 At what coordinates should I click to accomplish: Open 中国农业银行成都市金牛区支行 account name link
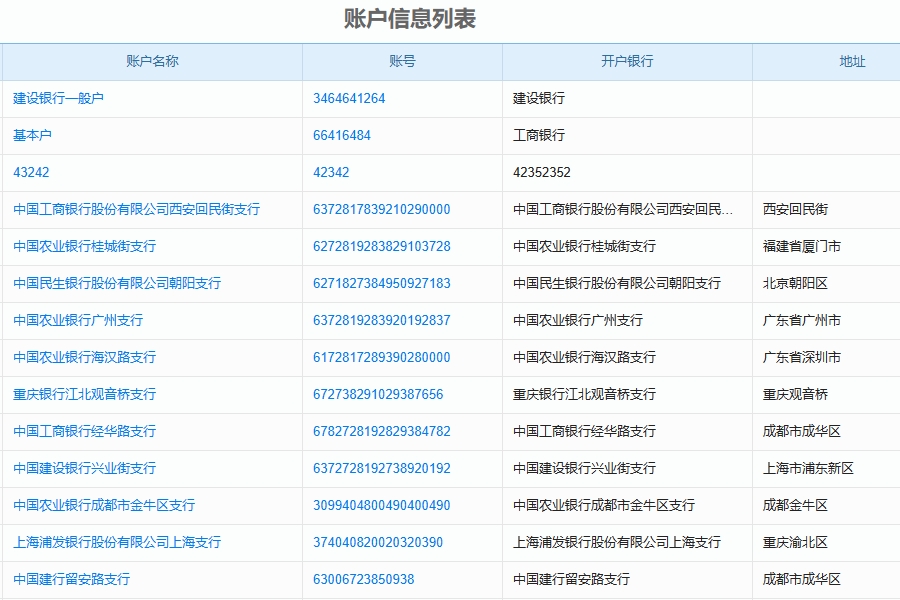(104, 505)
